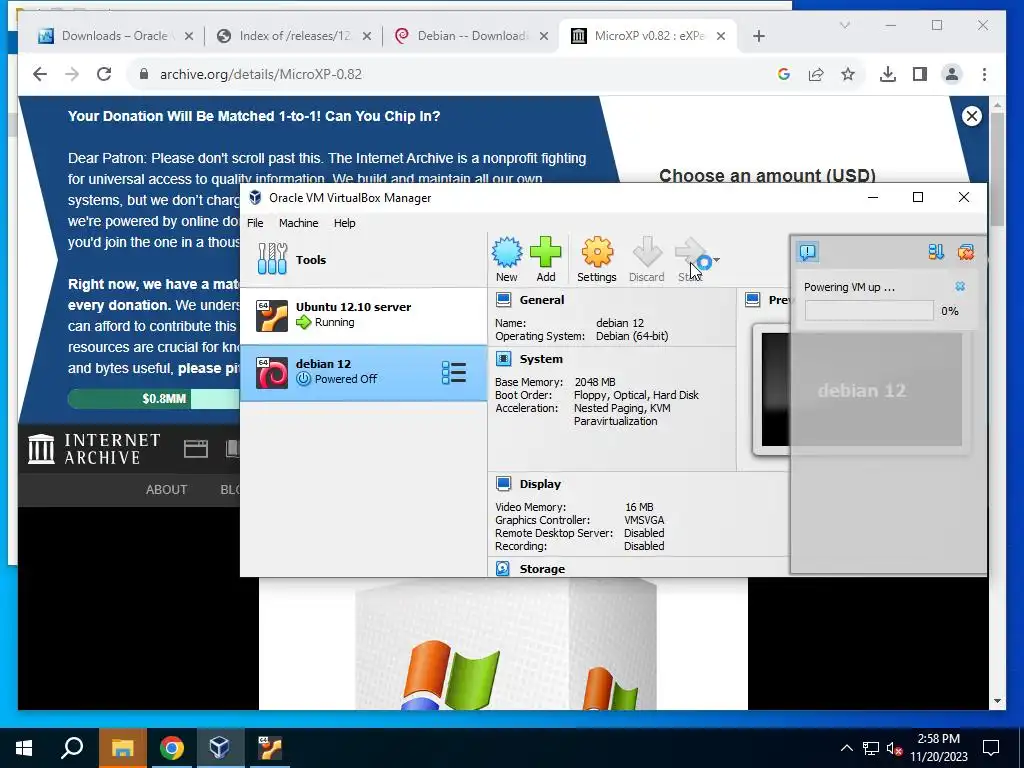
Task: Switch to Debian -- Download Chrome tab
Action: (x=472, y=36)
